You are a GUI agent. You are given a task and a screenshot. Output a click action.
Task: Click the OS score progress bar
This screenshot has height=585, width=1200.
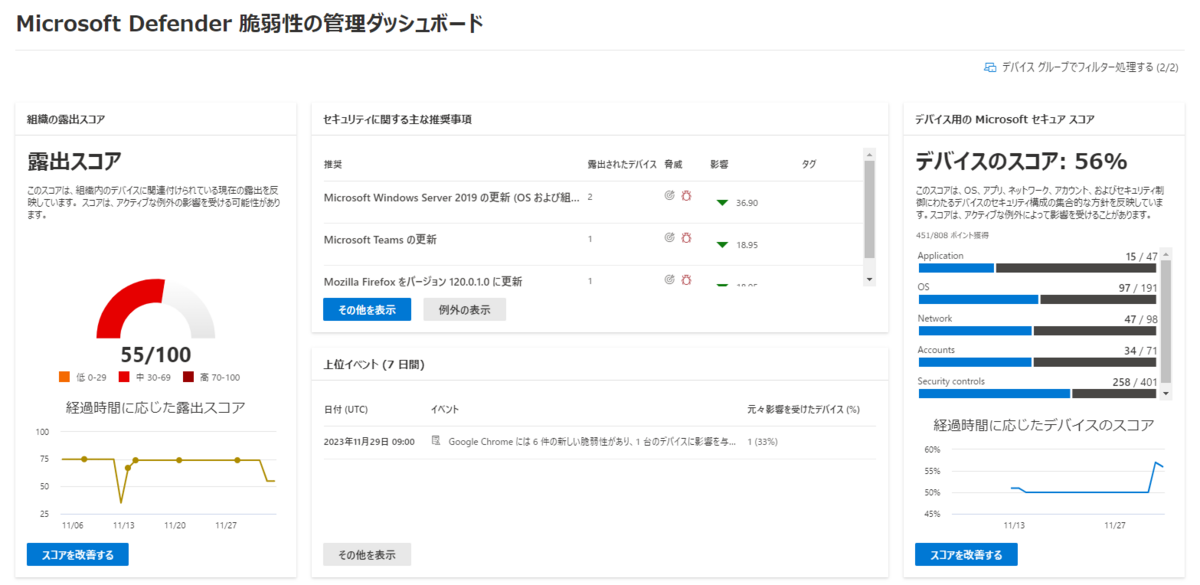[x=1037, y=299]
